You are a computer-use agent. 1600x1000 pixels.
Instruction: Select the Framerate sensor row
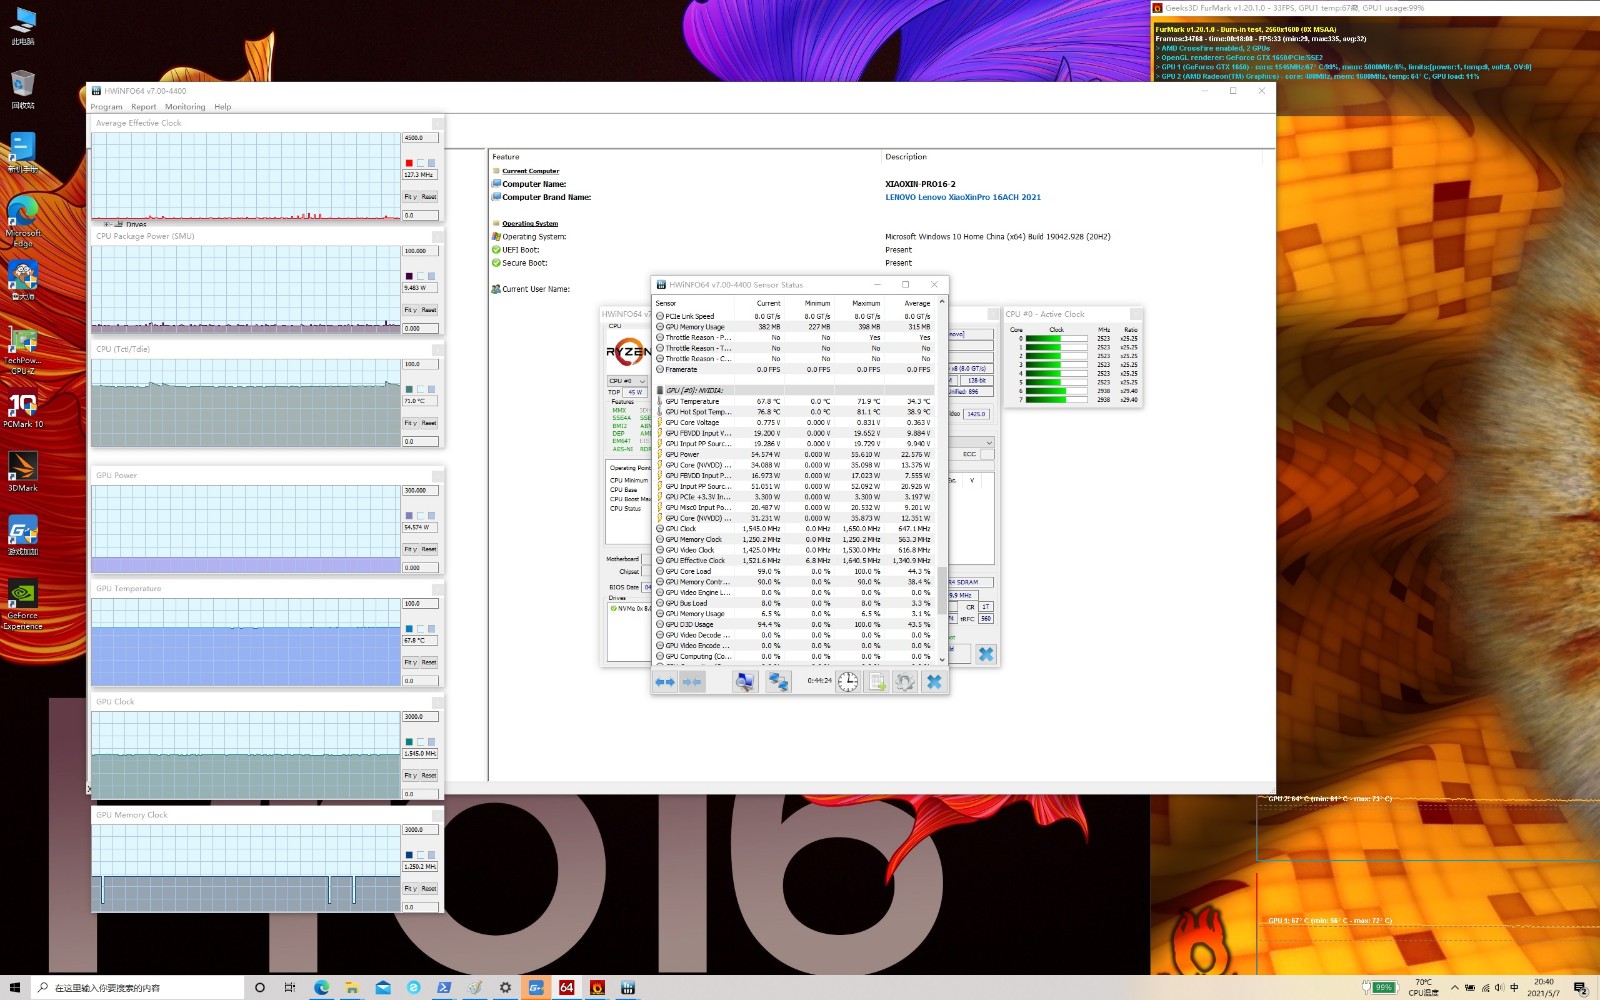[796, 369]
